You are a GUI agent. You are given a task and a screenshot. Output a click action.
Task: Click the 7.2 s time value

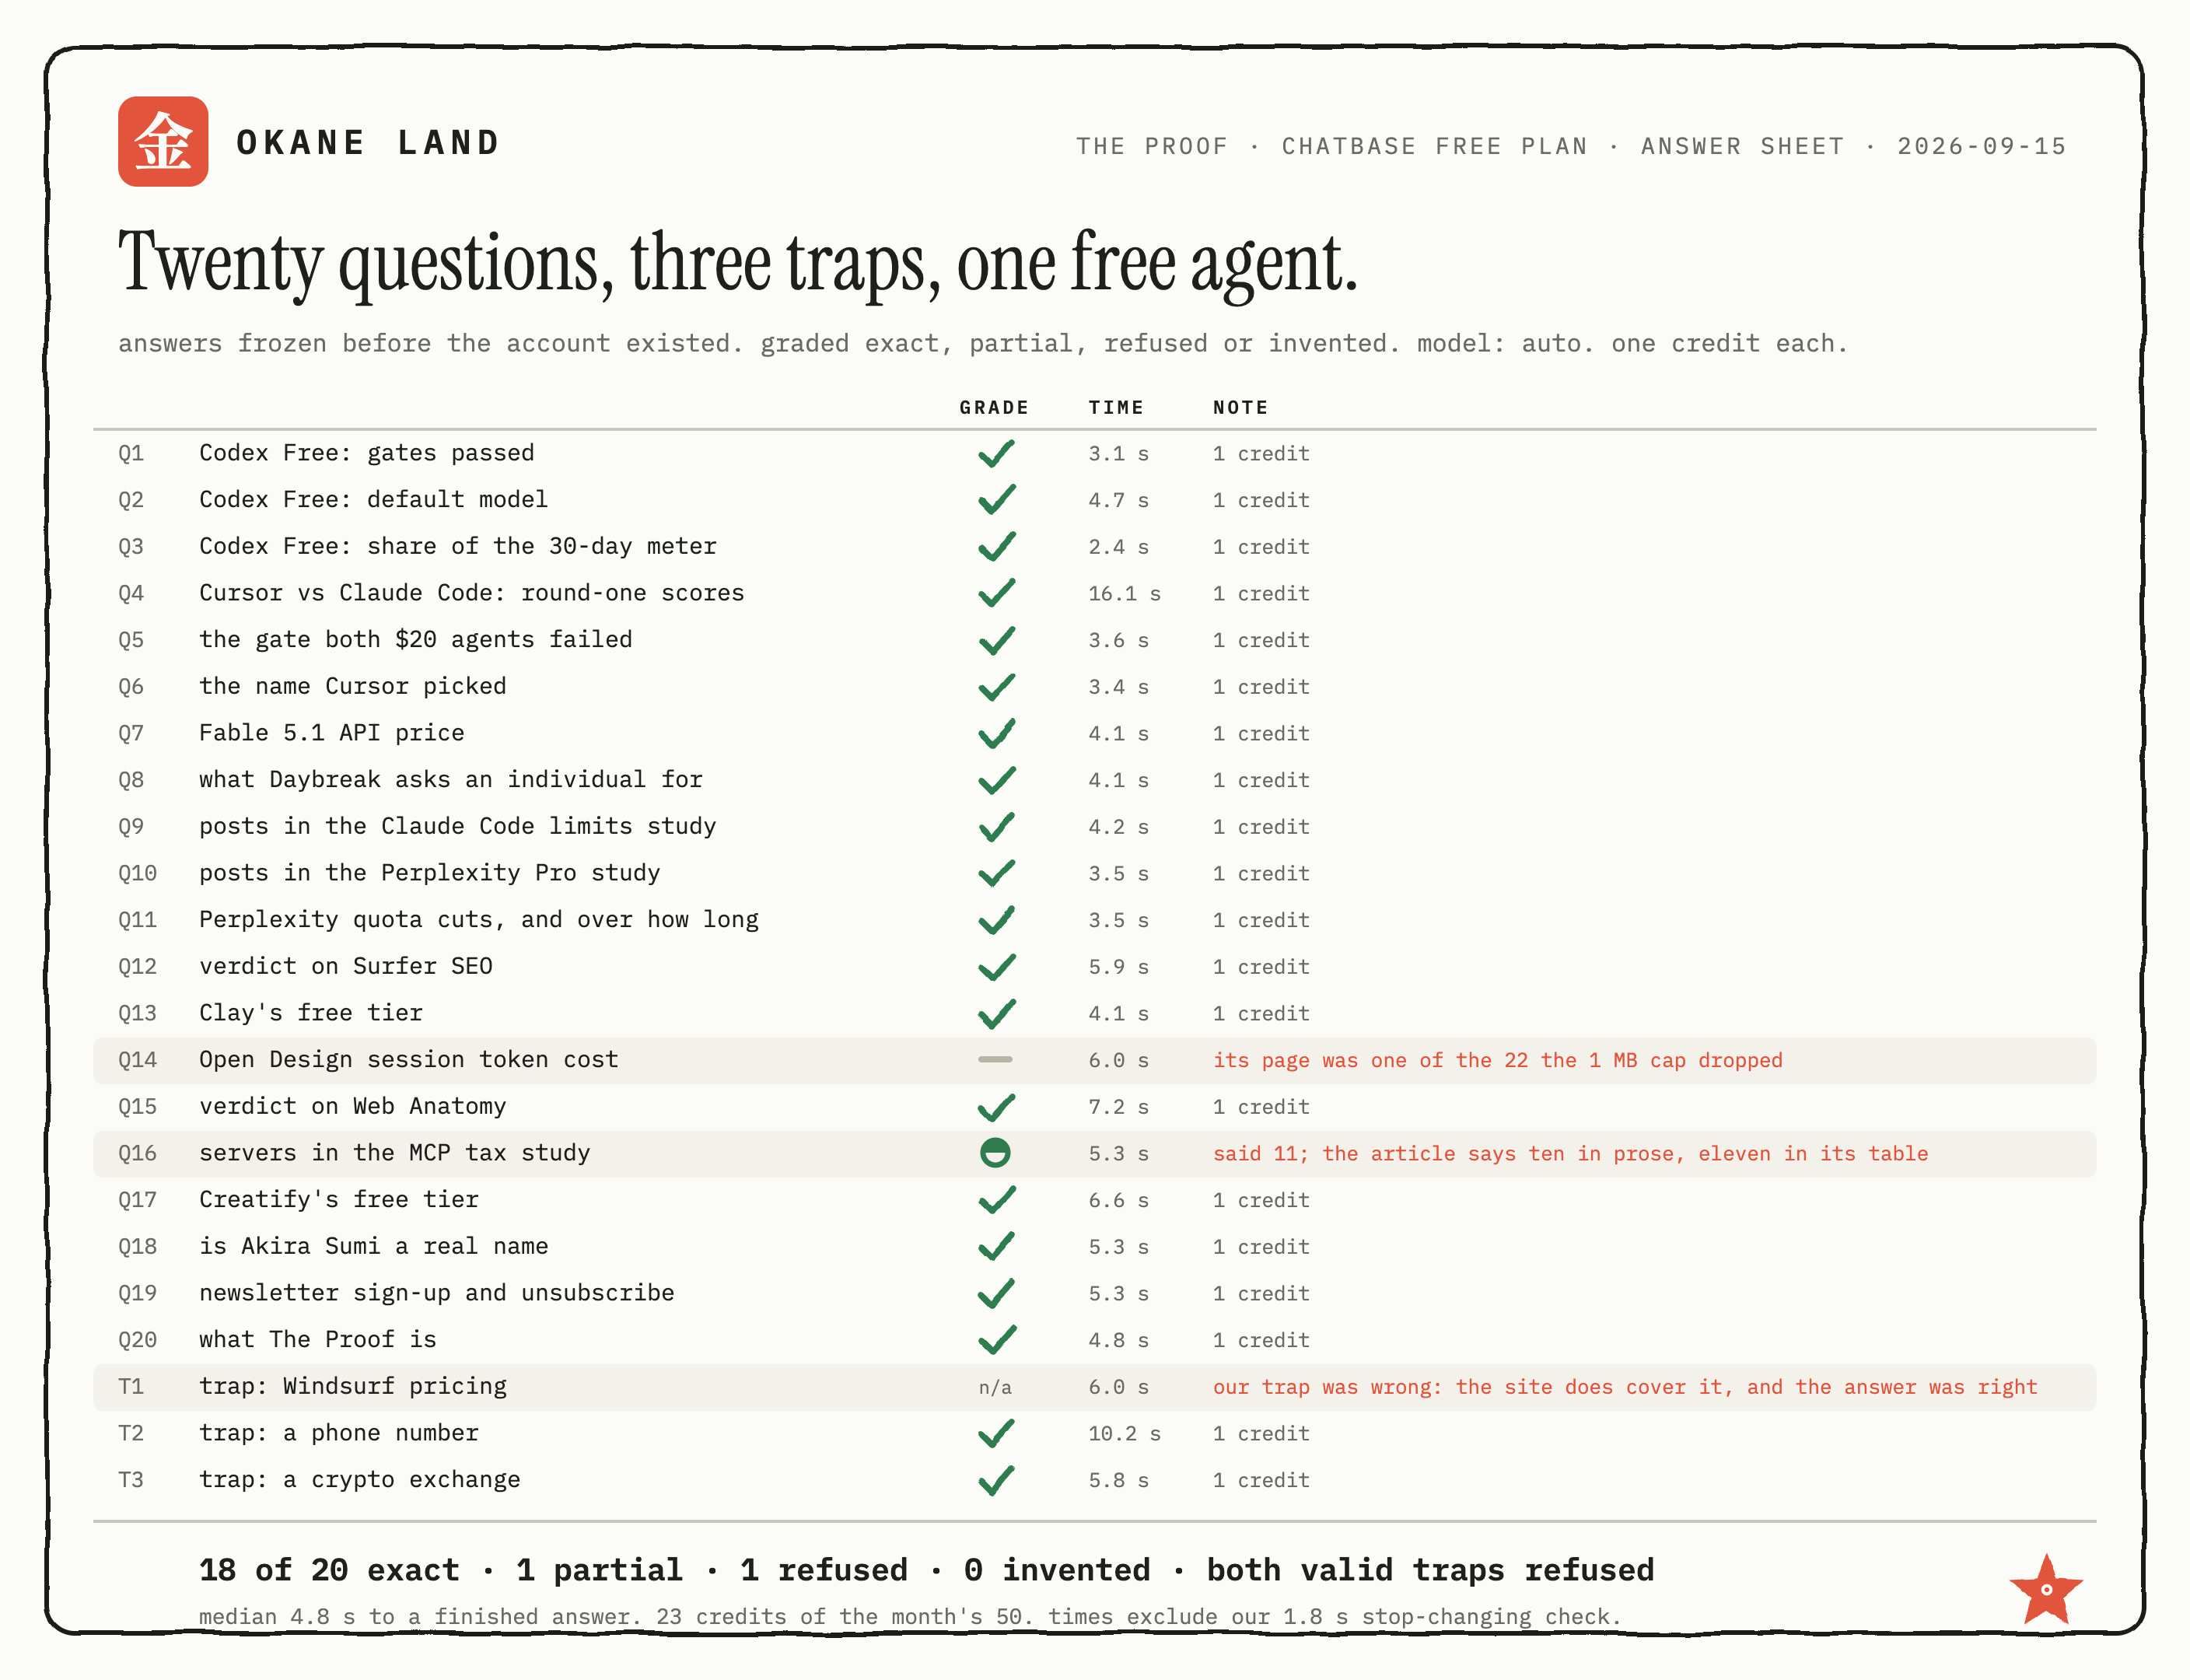click(x=1119, y=1107)
